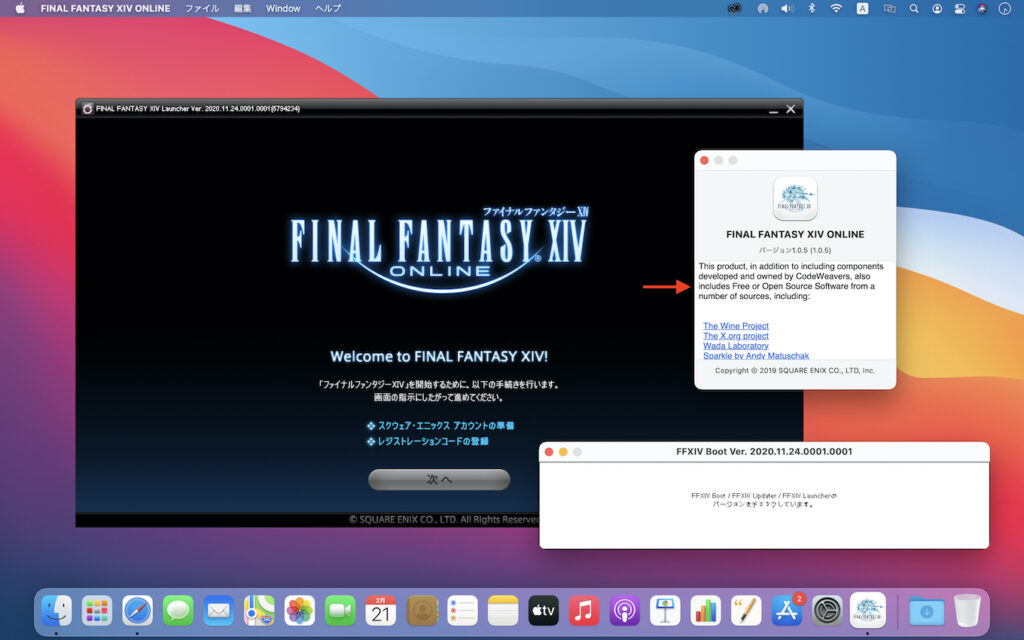The height and width of the screenshot is (640, 1024).
Task: Open the FINAL FANTASY XIV icon in the Dock
Action: (868, 610)
